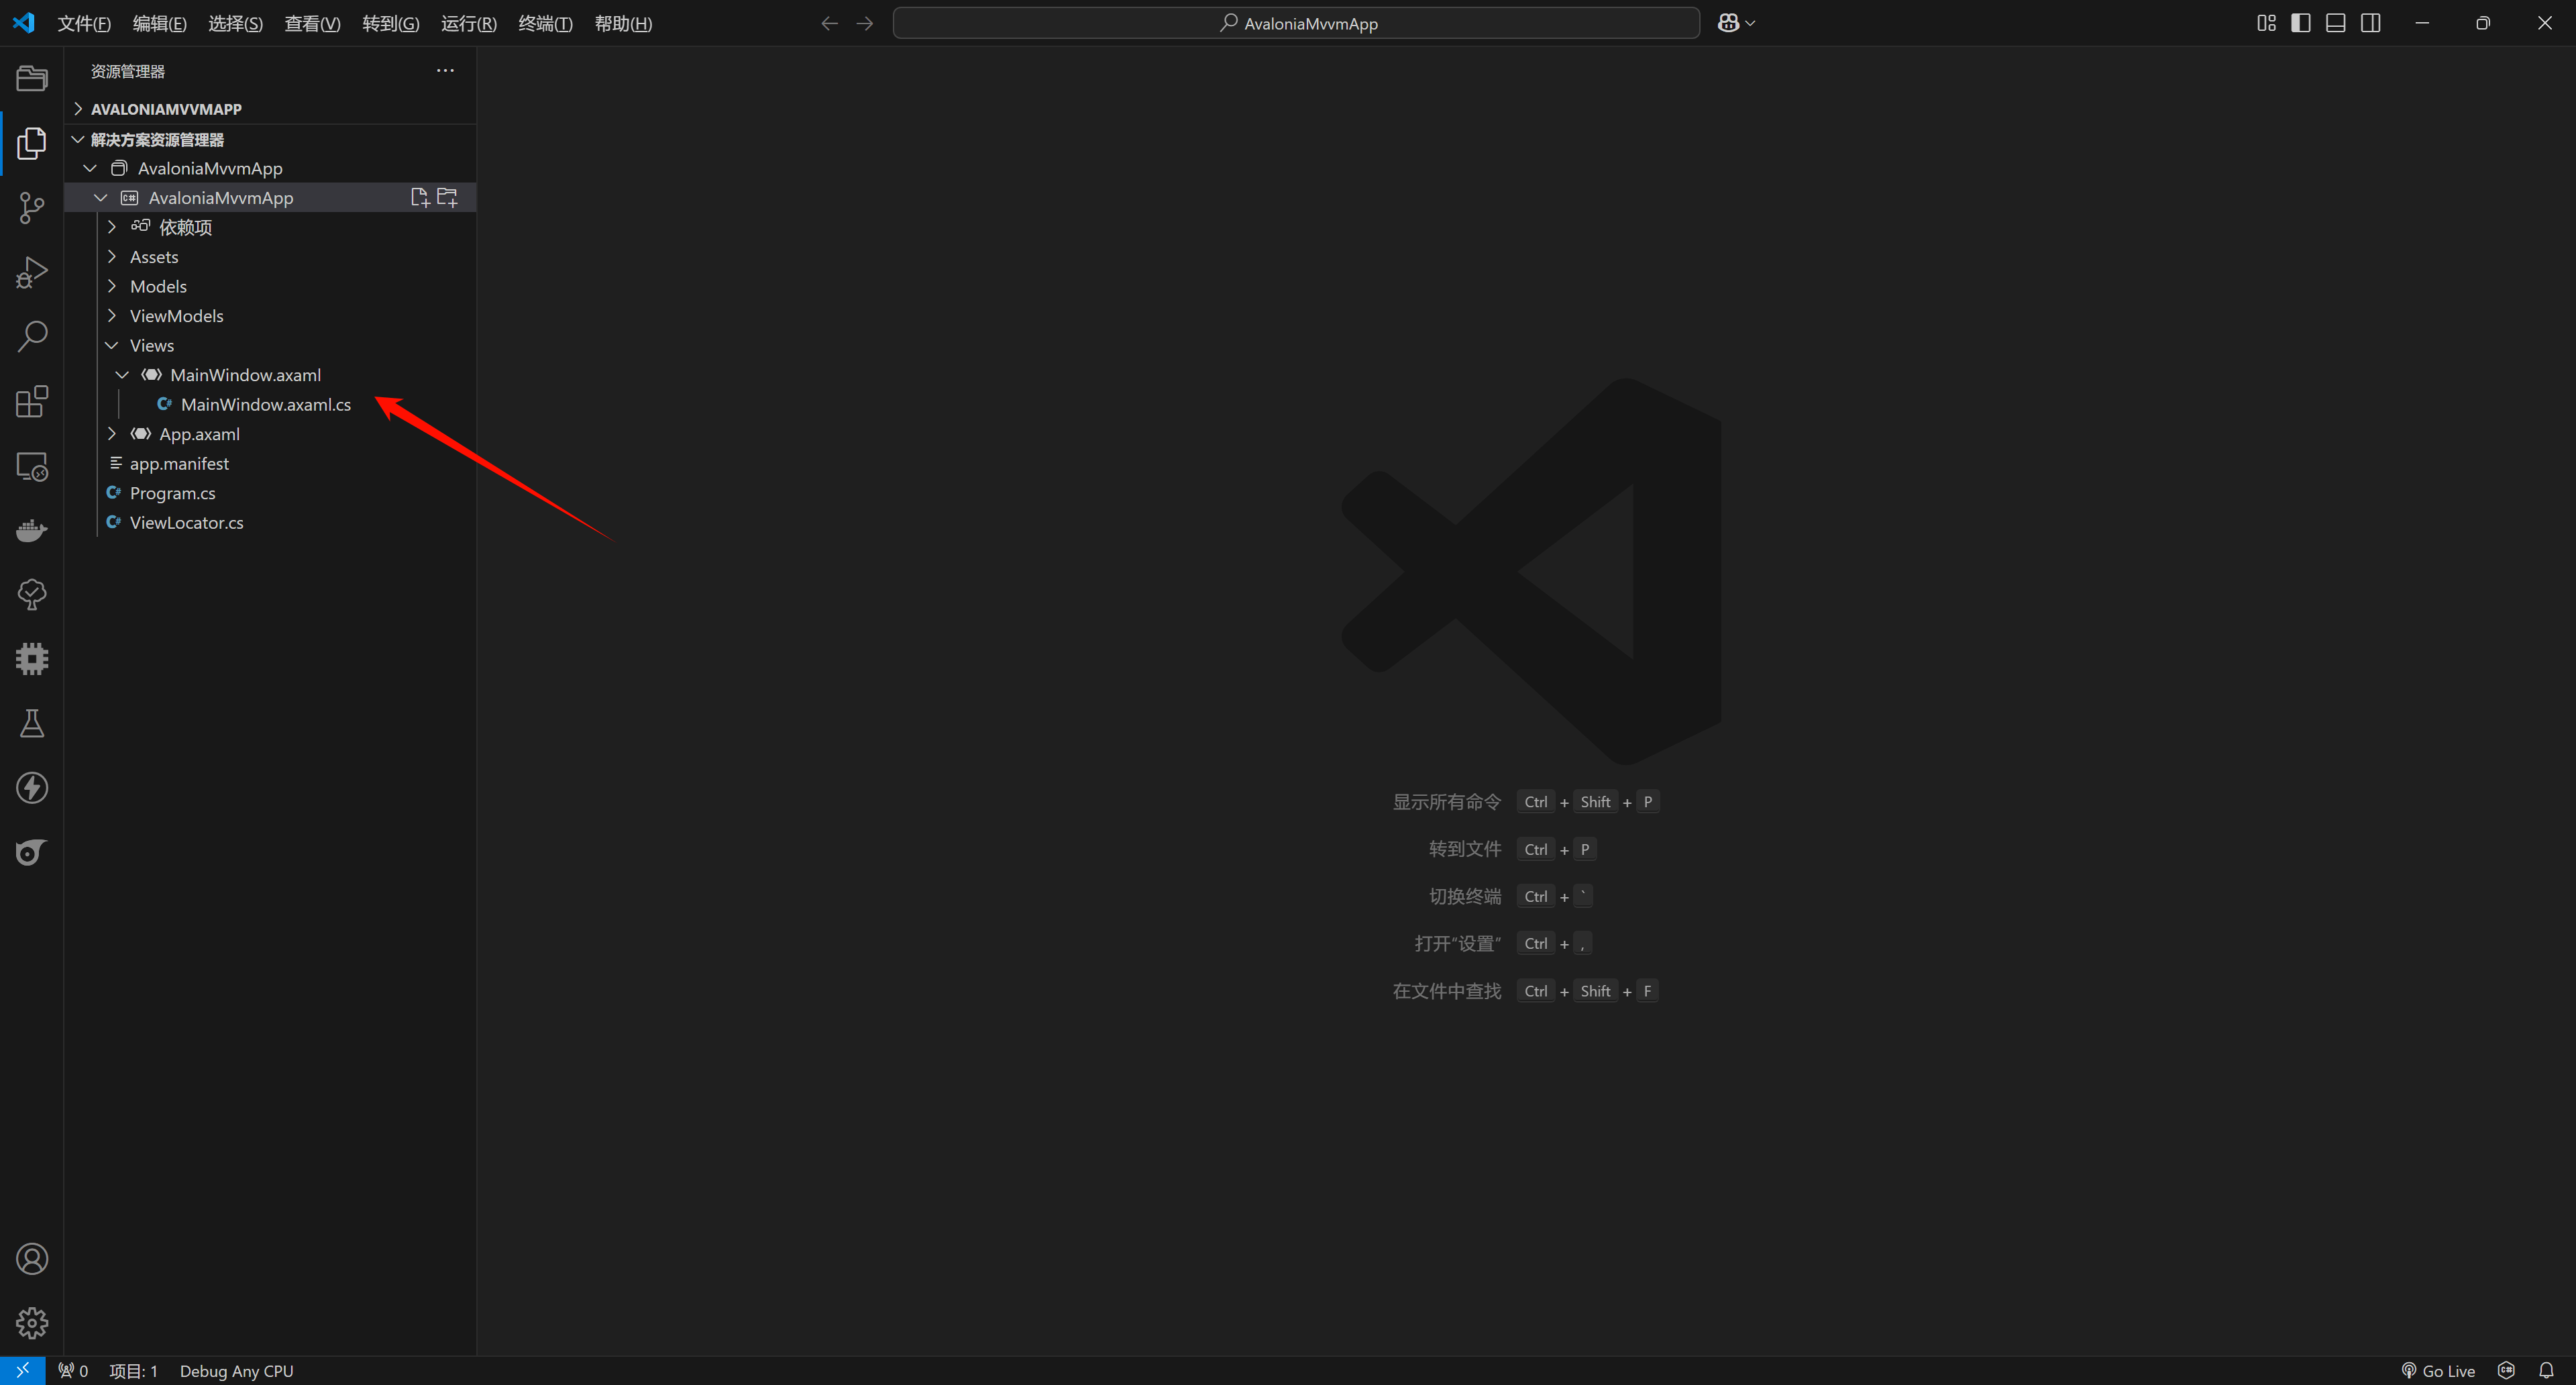This screenshot has width=2576, height=1385.
Task: Open the 帮助(H) menu
Action: point(624,23)
